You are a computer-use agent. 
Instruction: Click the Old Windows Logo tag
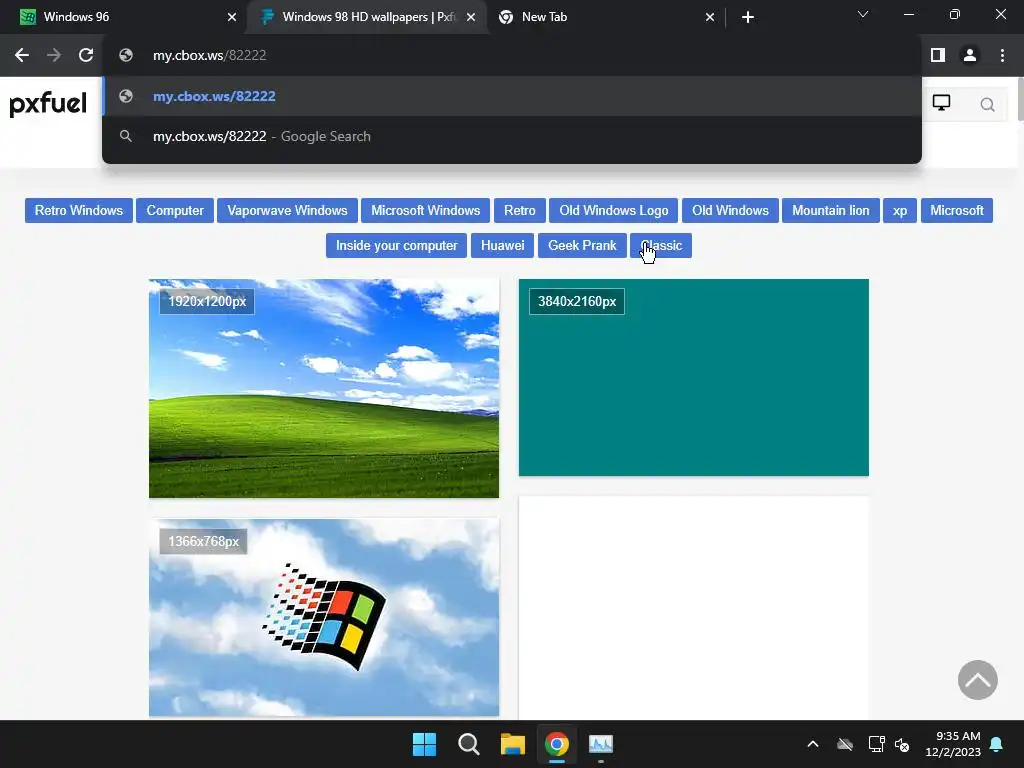(x=614, y=210)
